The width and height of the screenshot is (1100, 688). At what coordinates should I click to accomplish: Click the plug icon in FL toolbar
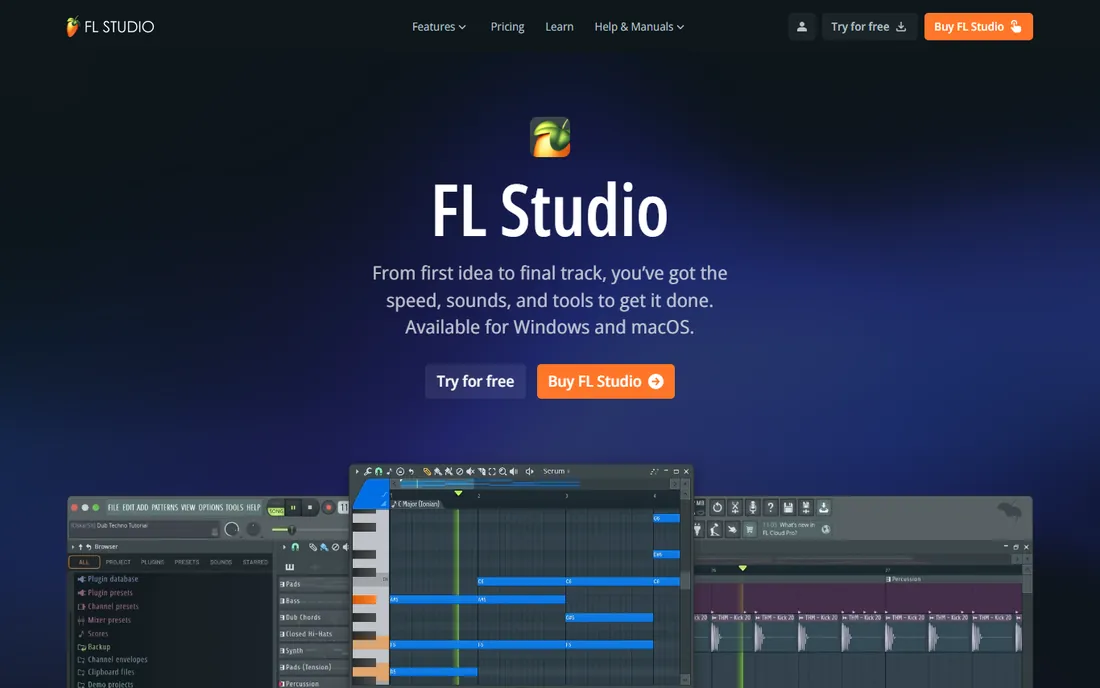coord(697,530)
